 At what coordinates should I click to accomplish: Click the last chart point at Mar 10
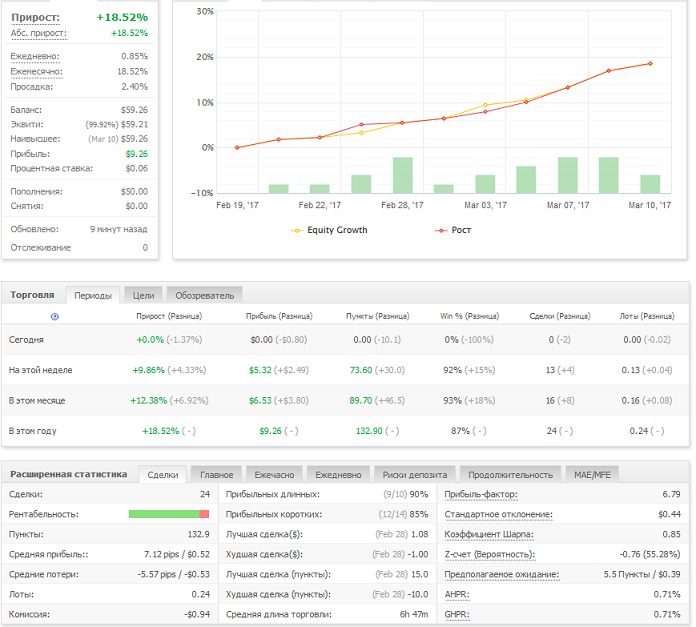click(x=650, y=63)
